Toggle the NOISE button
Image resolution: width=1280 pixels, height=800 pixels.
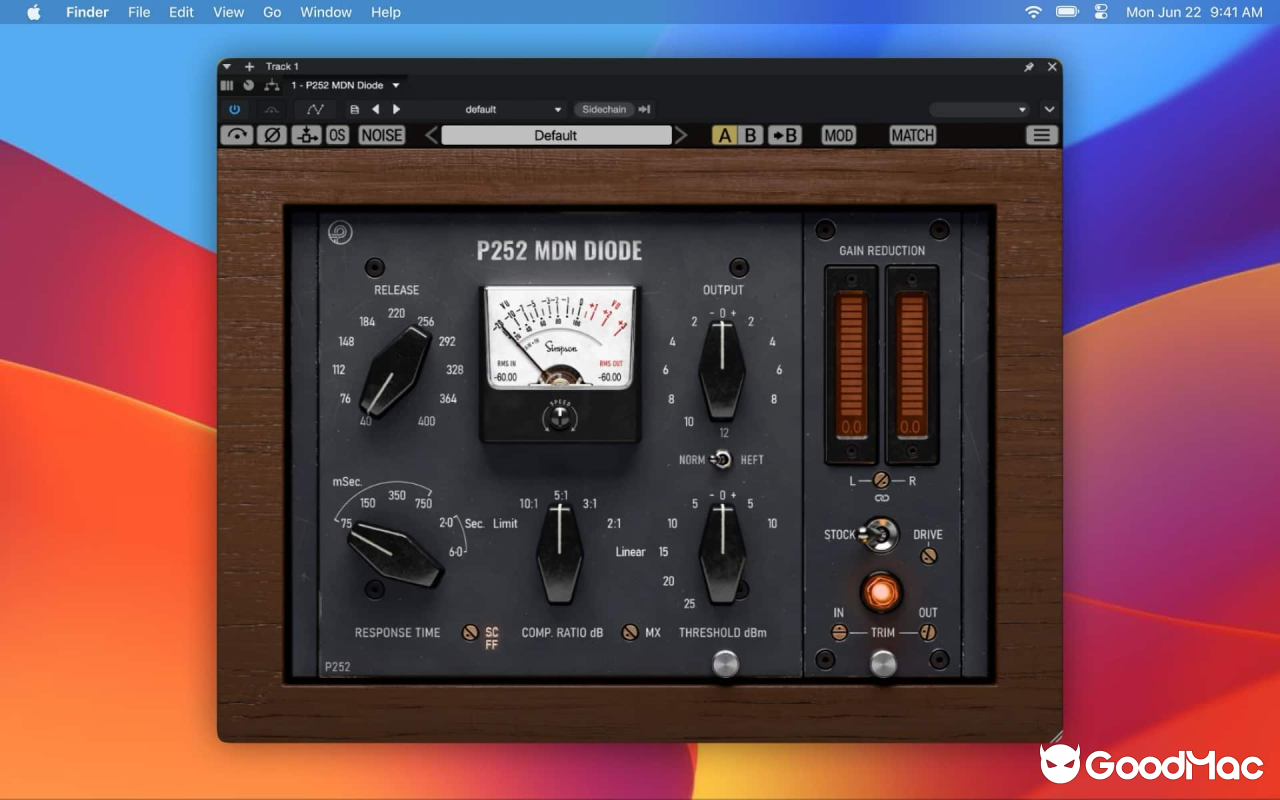click(x=382, y=135)
